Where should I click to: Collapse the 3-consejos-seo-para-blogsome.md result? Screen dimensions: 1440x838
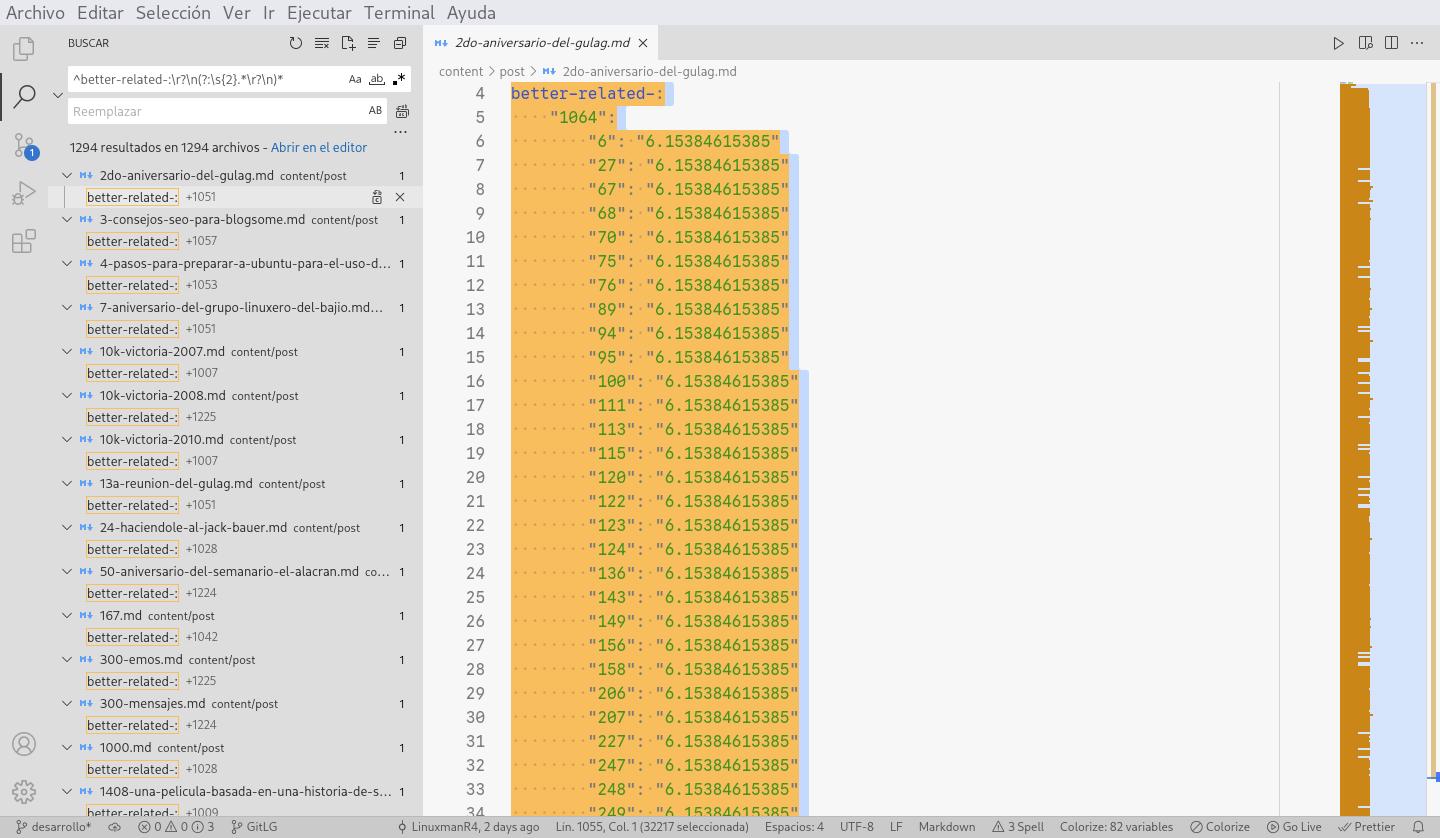point(67,219)
